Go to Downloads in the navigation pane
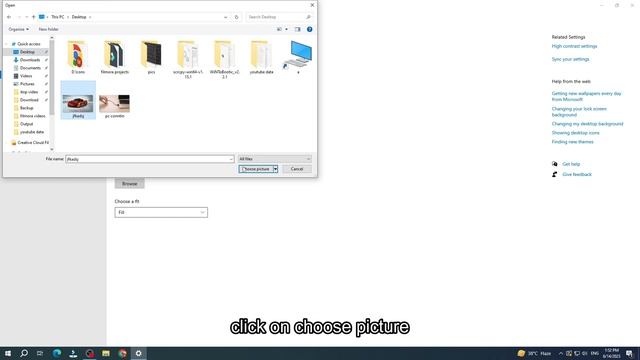Image resolution: width=640 pixels, height=360 pixels. (x=30, y=60)
